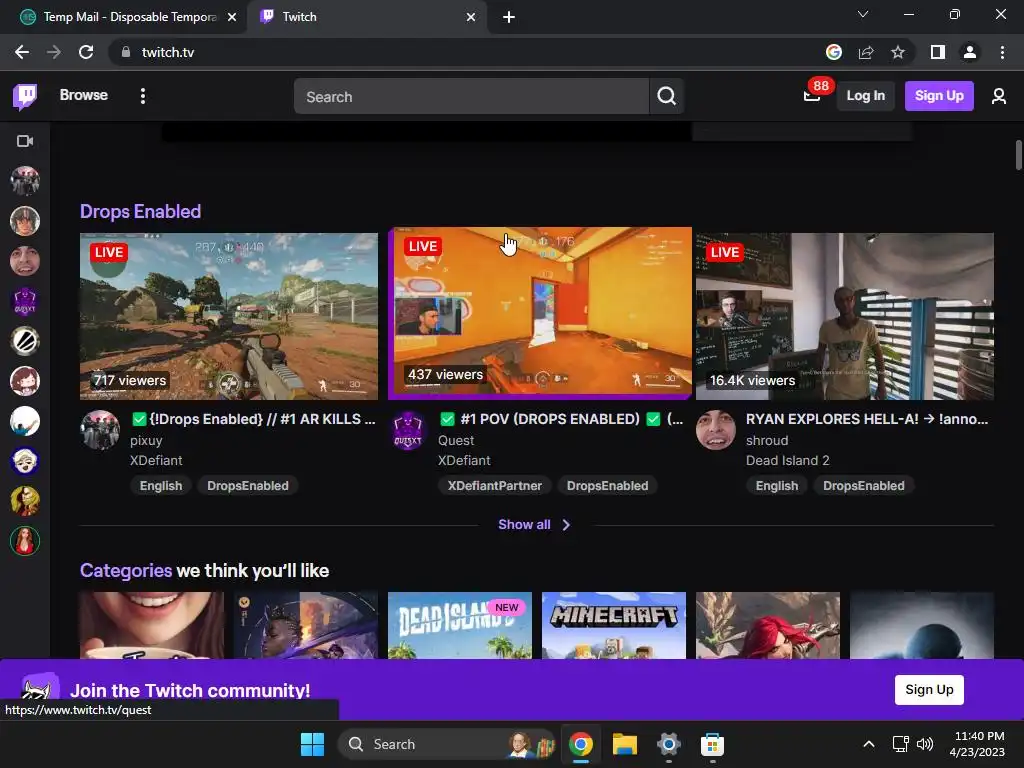The image size is (1024, 768).
Task: Bookmark this page with the star icon
Action: (x=898, y=52)
